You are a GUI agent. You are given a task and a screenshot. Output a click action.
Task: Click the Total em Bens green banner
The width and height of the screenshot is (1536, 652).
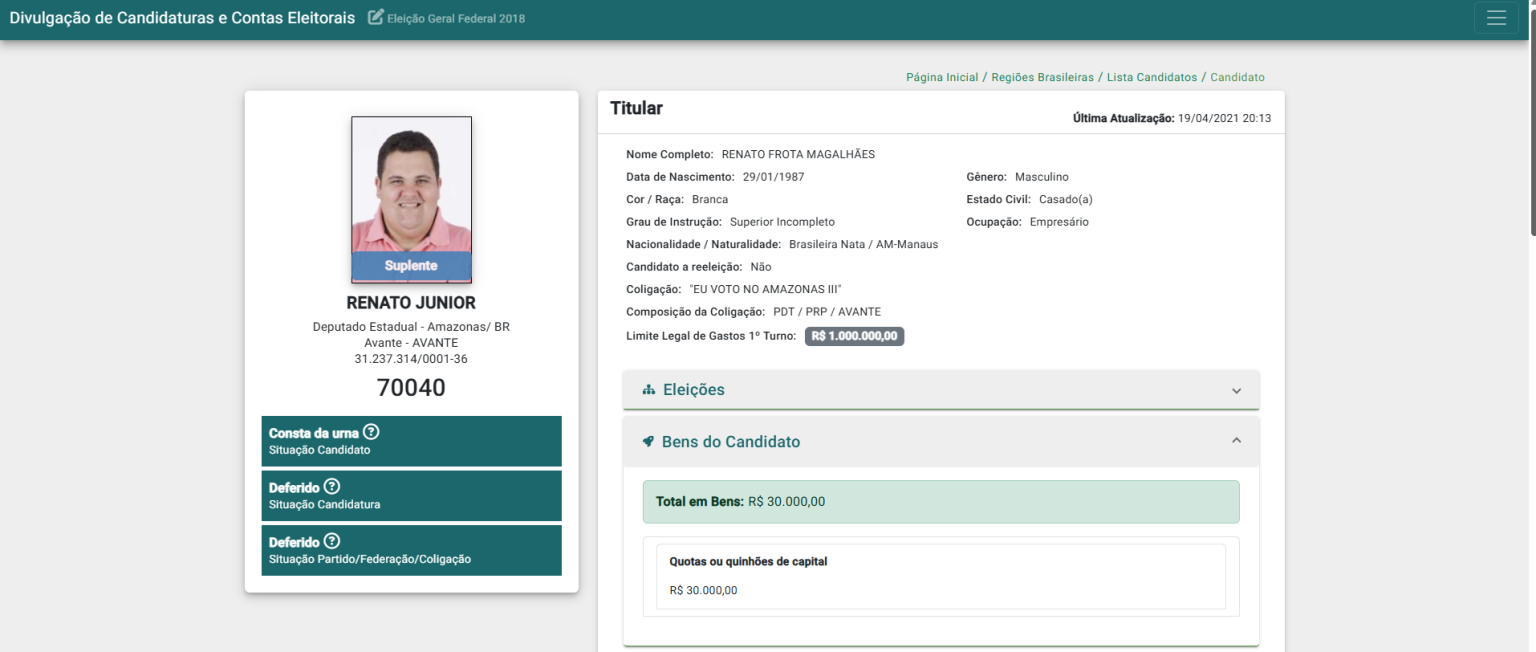(940, 502)
